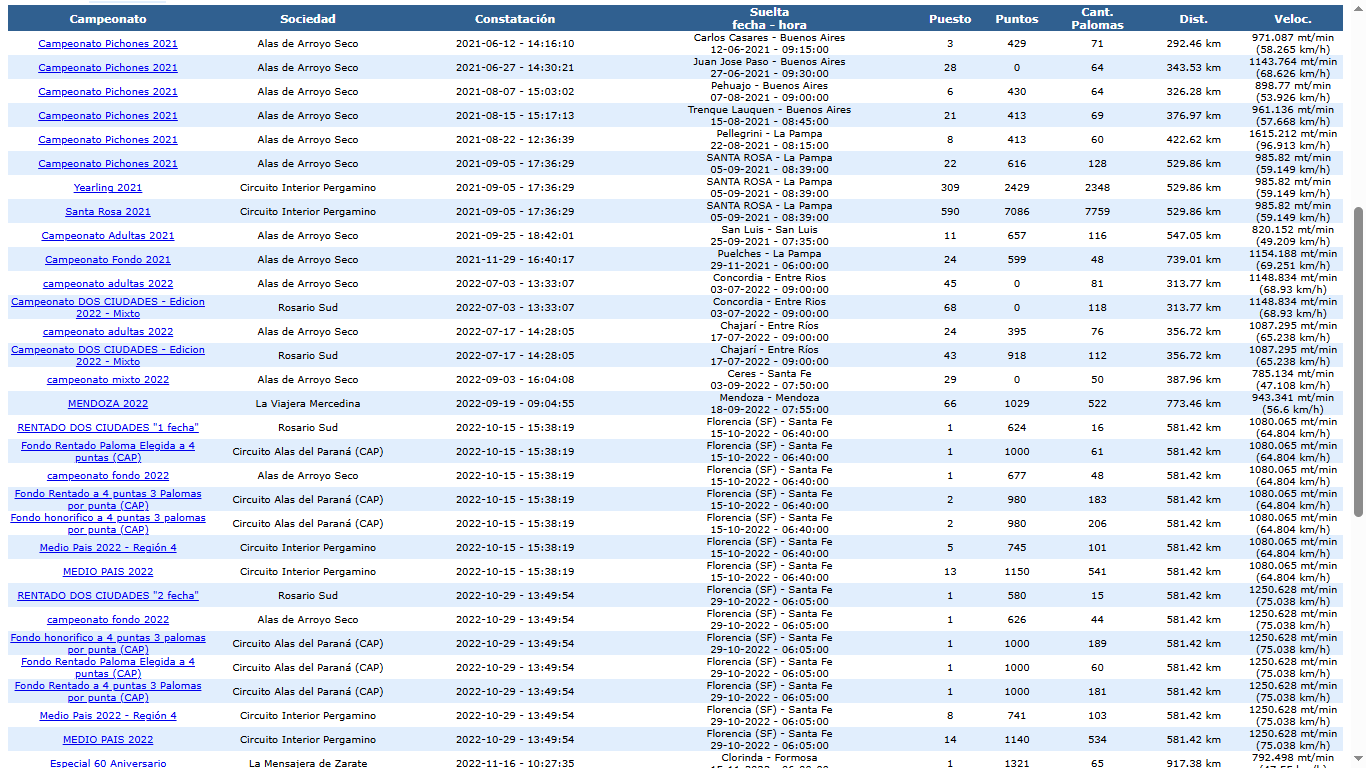Click the Veloc. column header
The height and width of the screenshot is (768, 1366).
tap(1293, 19)
